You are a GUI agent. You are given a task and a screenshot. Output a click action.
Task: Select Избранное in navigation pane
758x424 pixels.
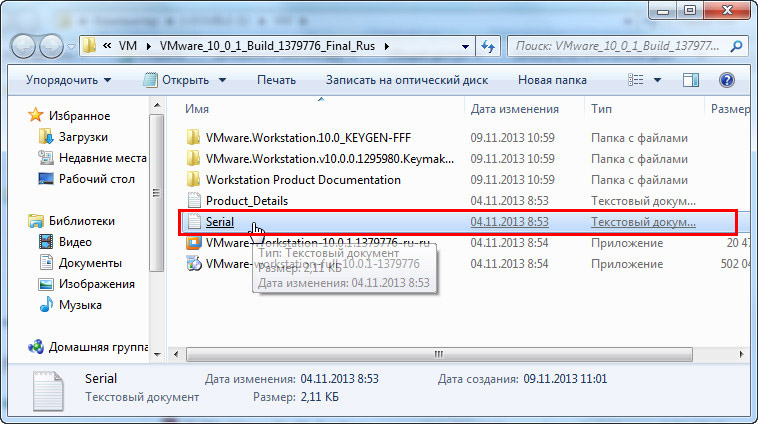point(79,116)
